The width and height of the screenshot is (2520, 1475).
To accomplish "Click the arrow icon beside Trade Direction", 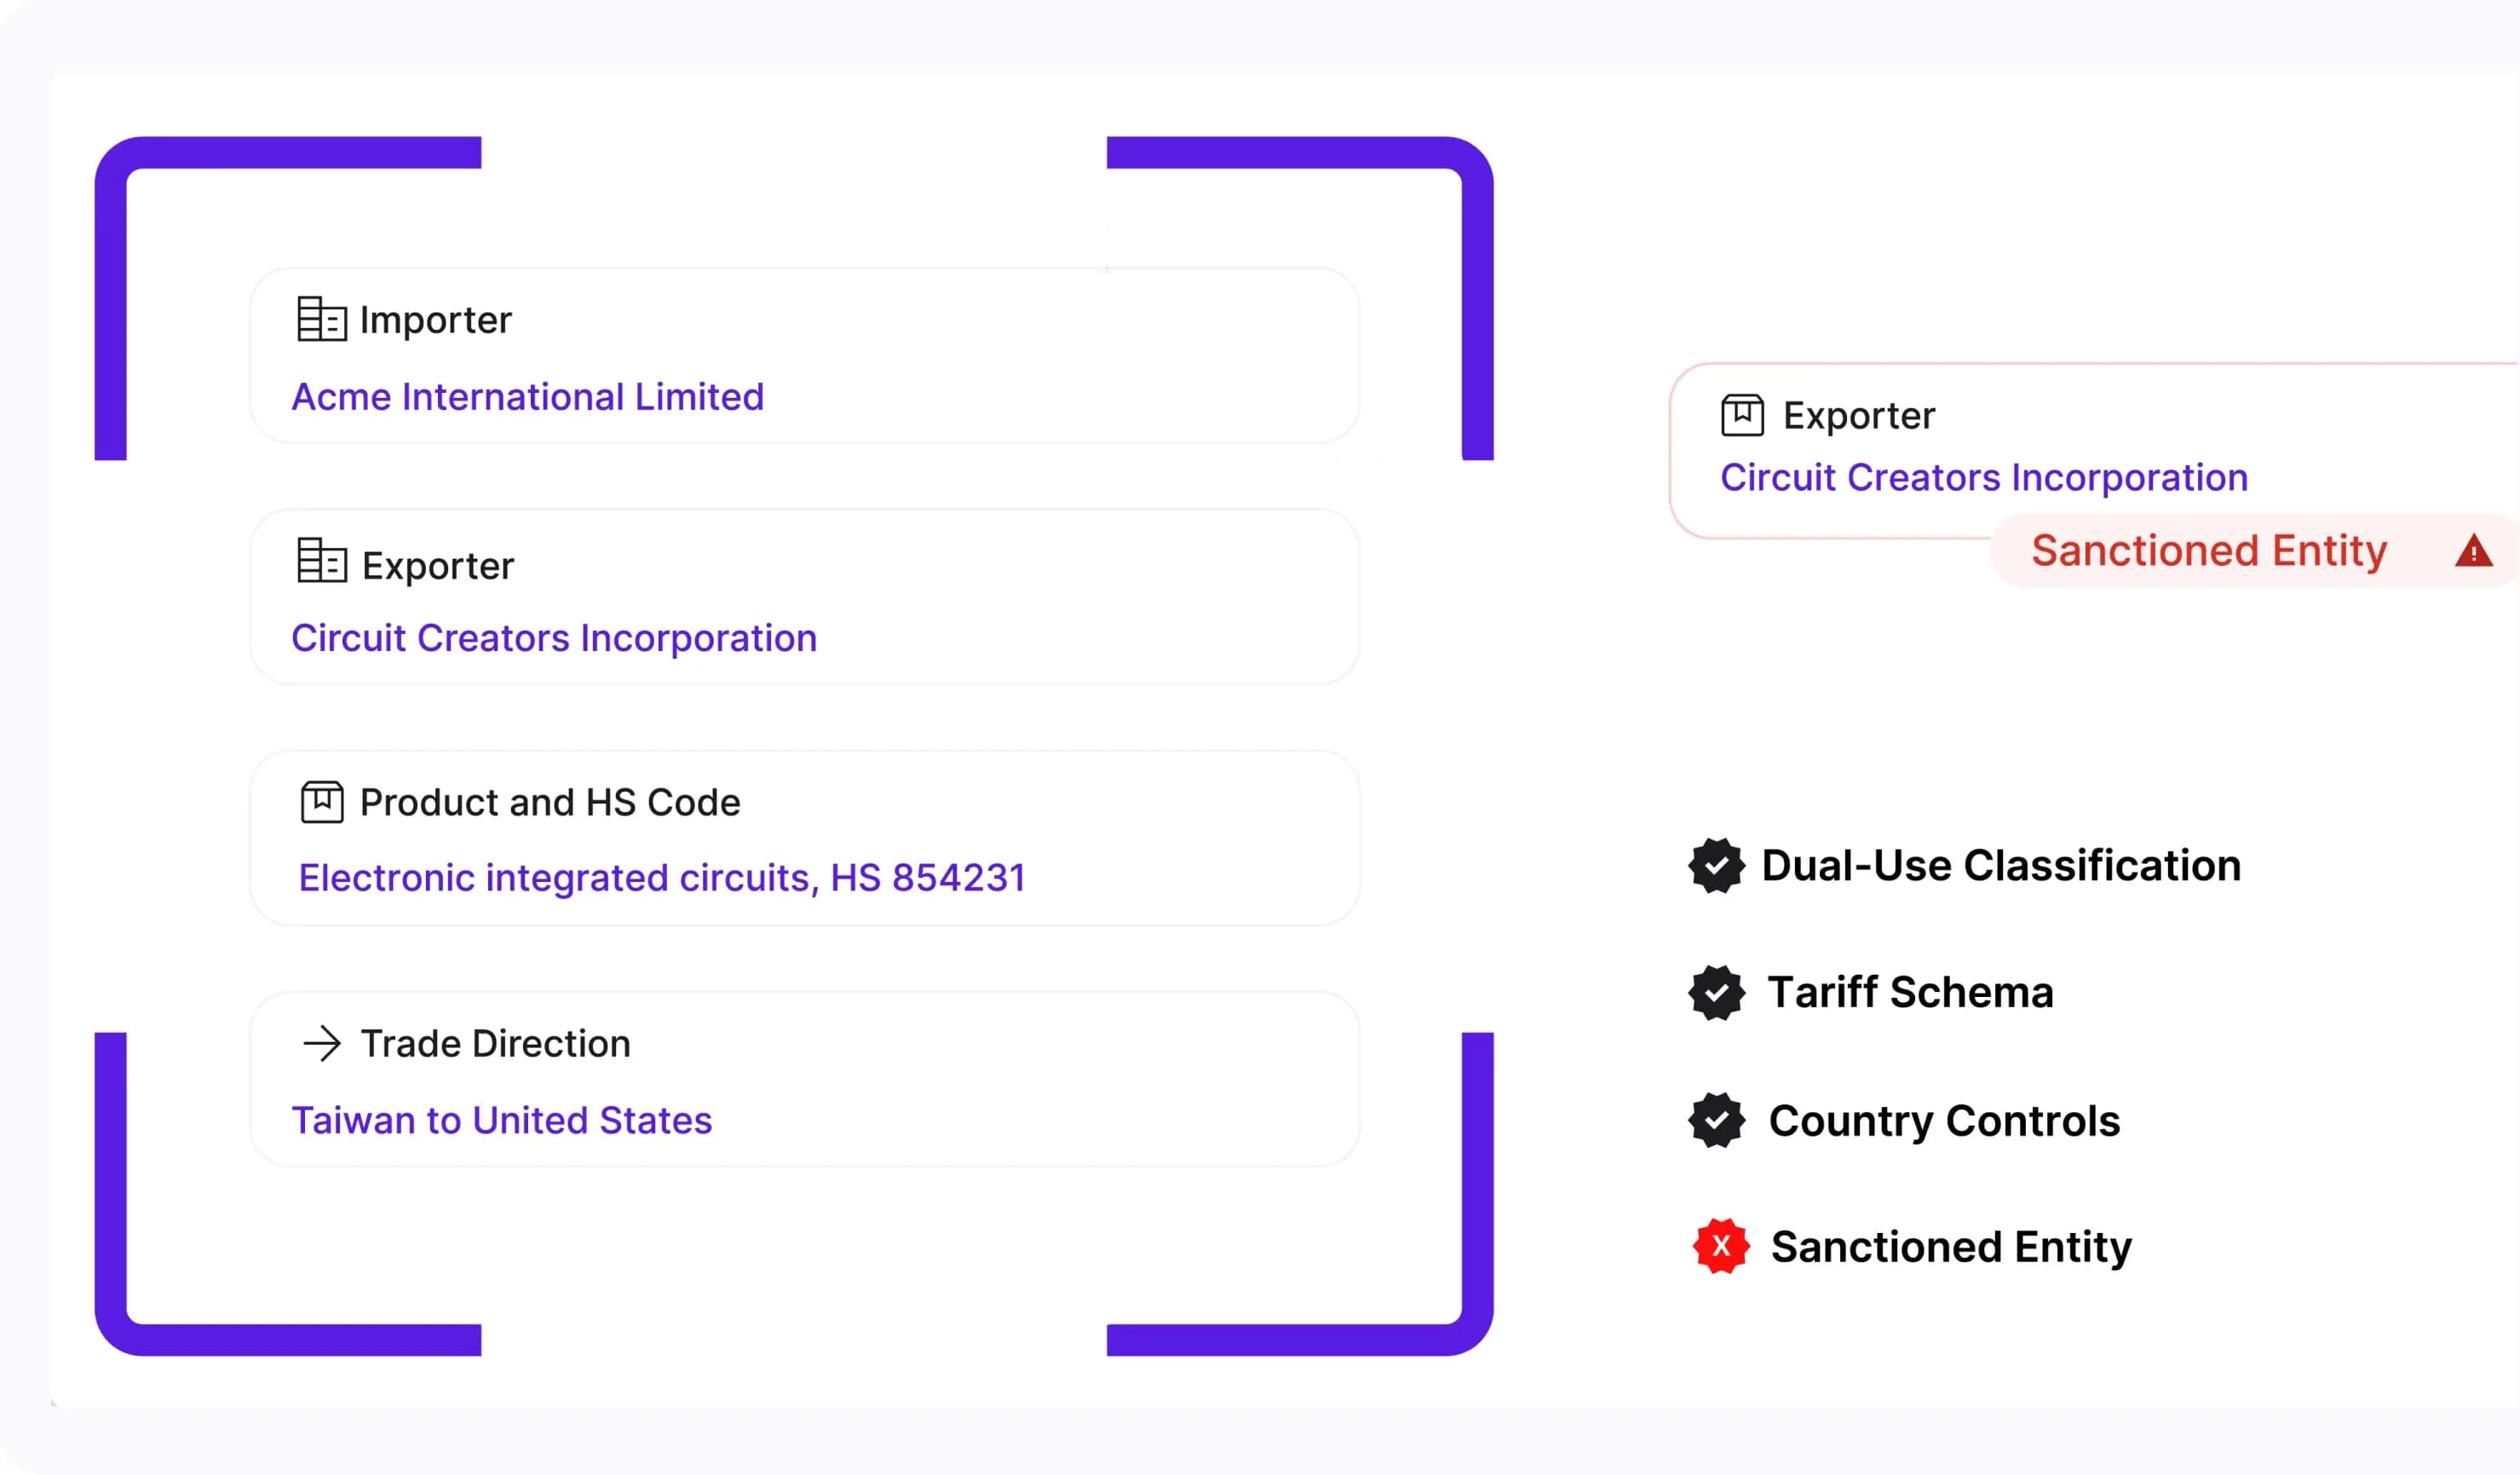I will [321, 1044].
